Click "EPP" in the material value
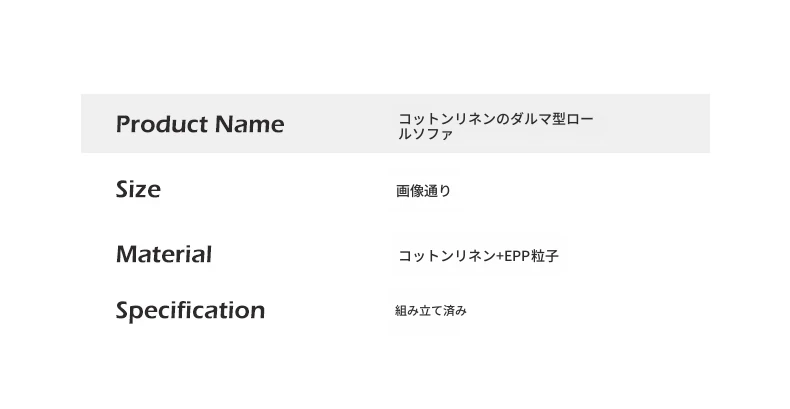This screenshot has height=409, width=790. coord(515,256)
